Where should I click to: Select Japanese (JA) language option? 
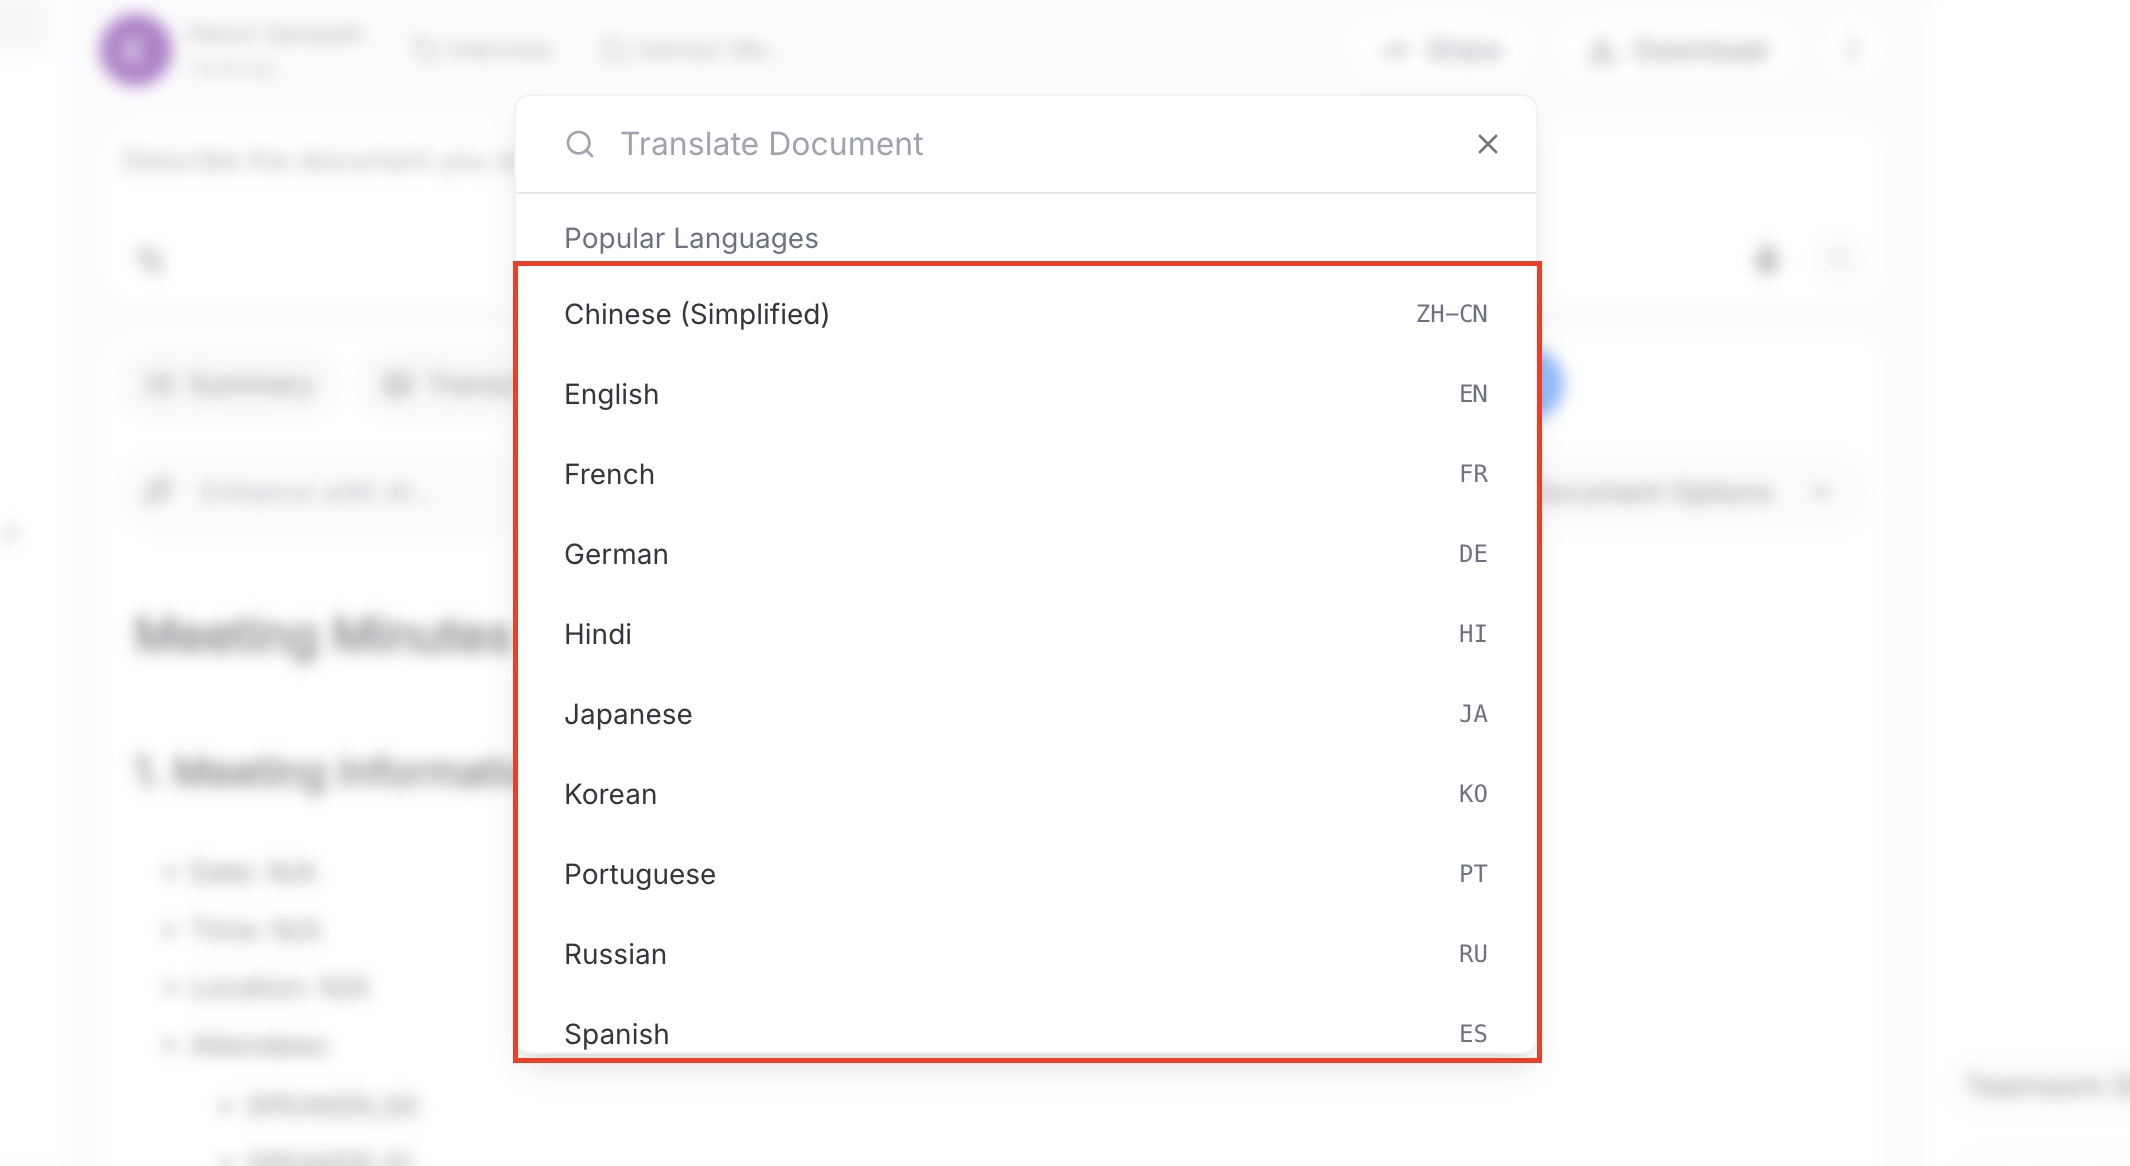pyautogui.click(x=1025, y=713)
